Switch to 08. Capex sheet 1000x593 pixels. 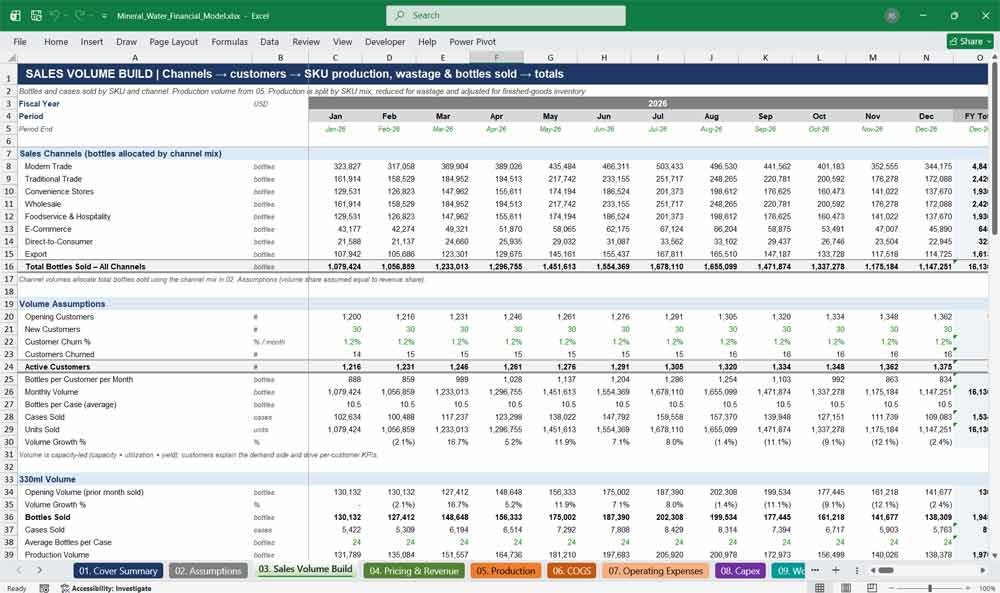740,571
